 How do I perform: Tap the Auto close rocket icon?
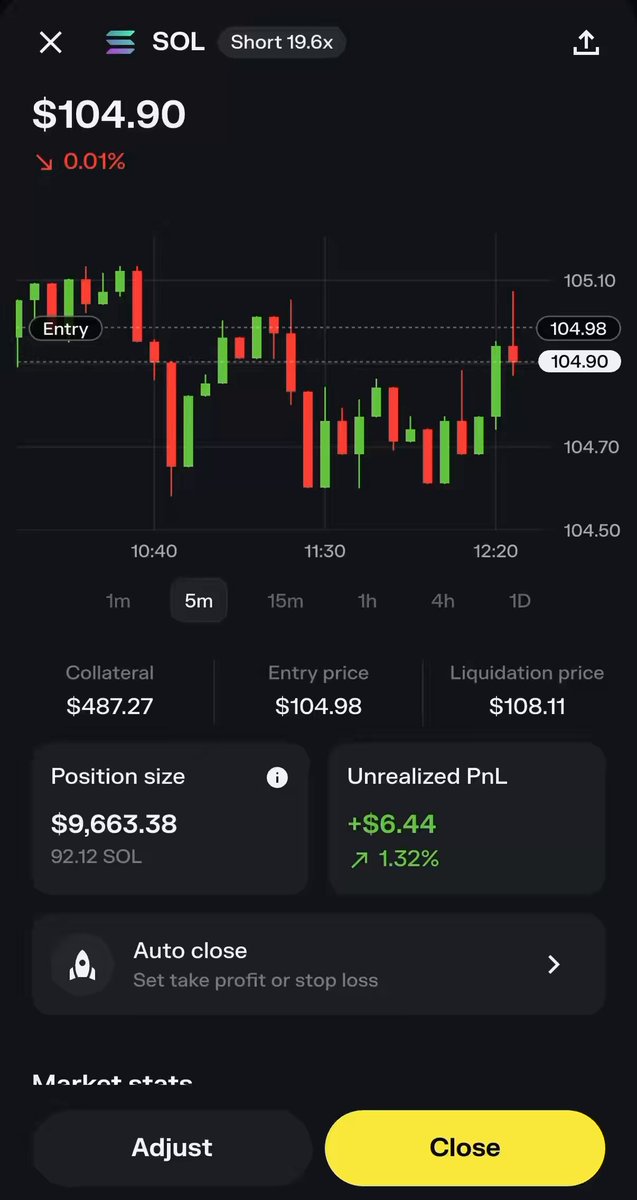click(83, 964)
